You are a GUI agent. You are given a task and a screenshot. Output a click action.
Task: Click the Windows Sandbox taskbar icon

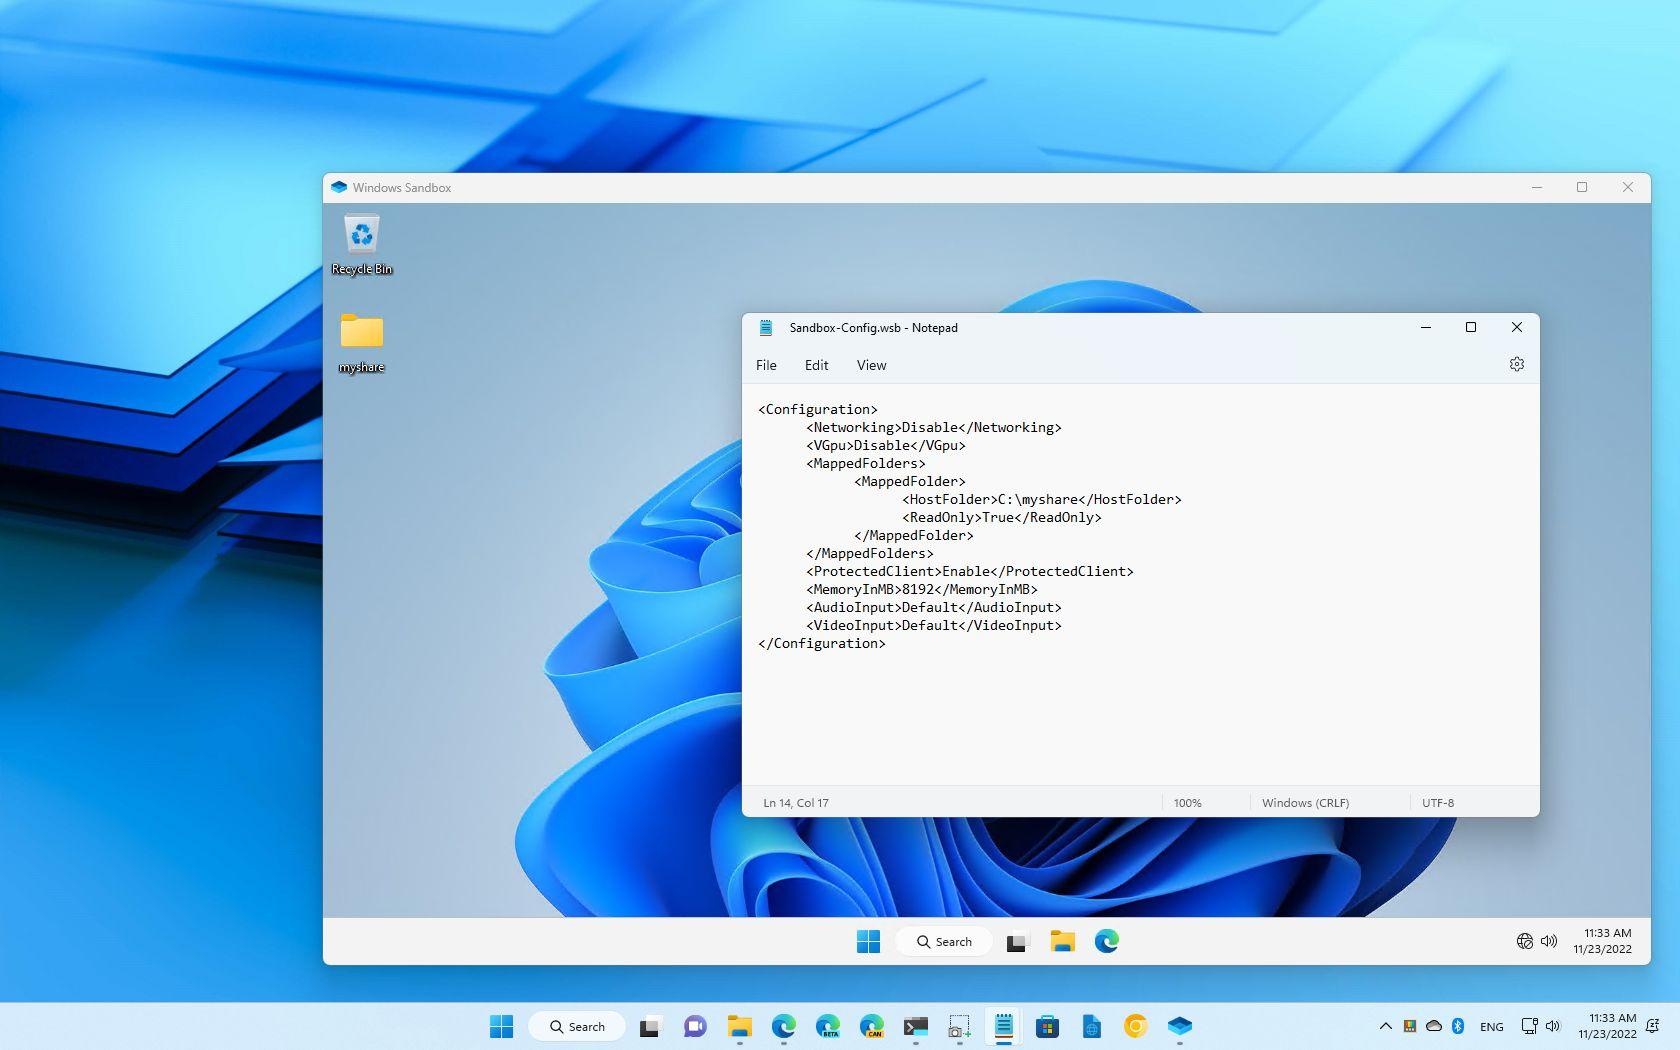pyautogui.click(x=1179, y=1026)
